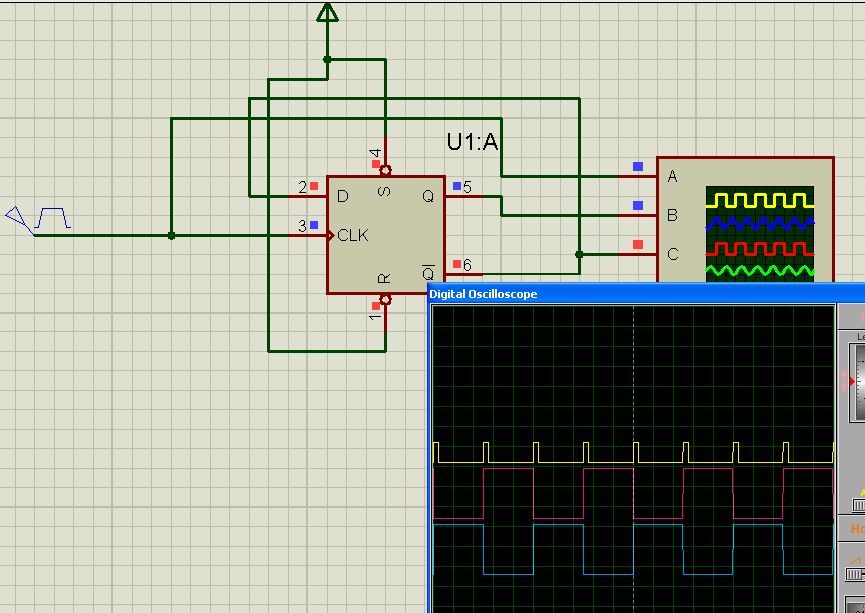Image resolution: width=865 pixels, height=613 pixels.
Task: Click the CLK pin 3 marker
Action: [x=314, y=226]
